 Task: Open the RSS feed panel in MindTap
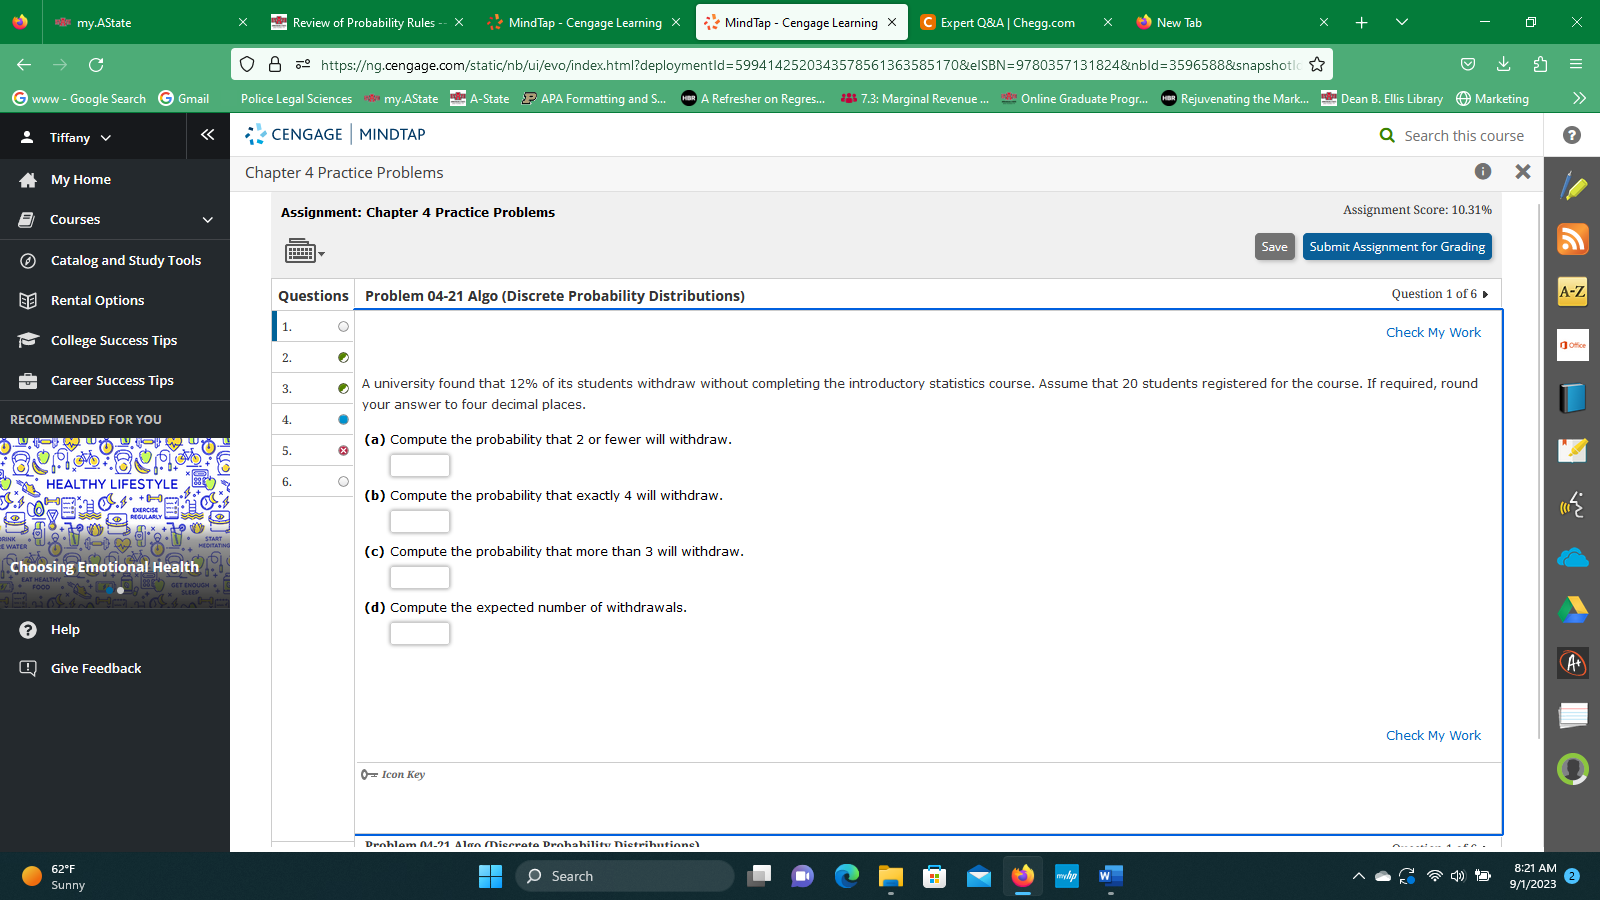tap(1572, 238)
